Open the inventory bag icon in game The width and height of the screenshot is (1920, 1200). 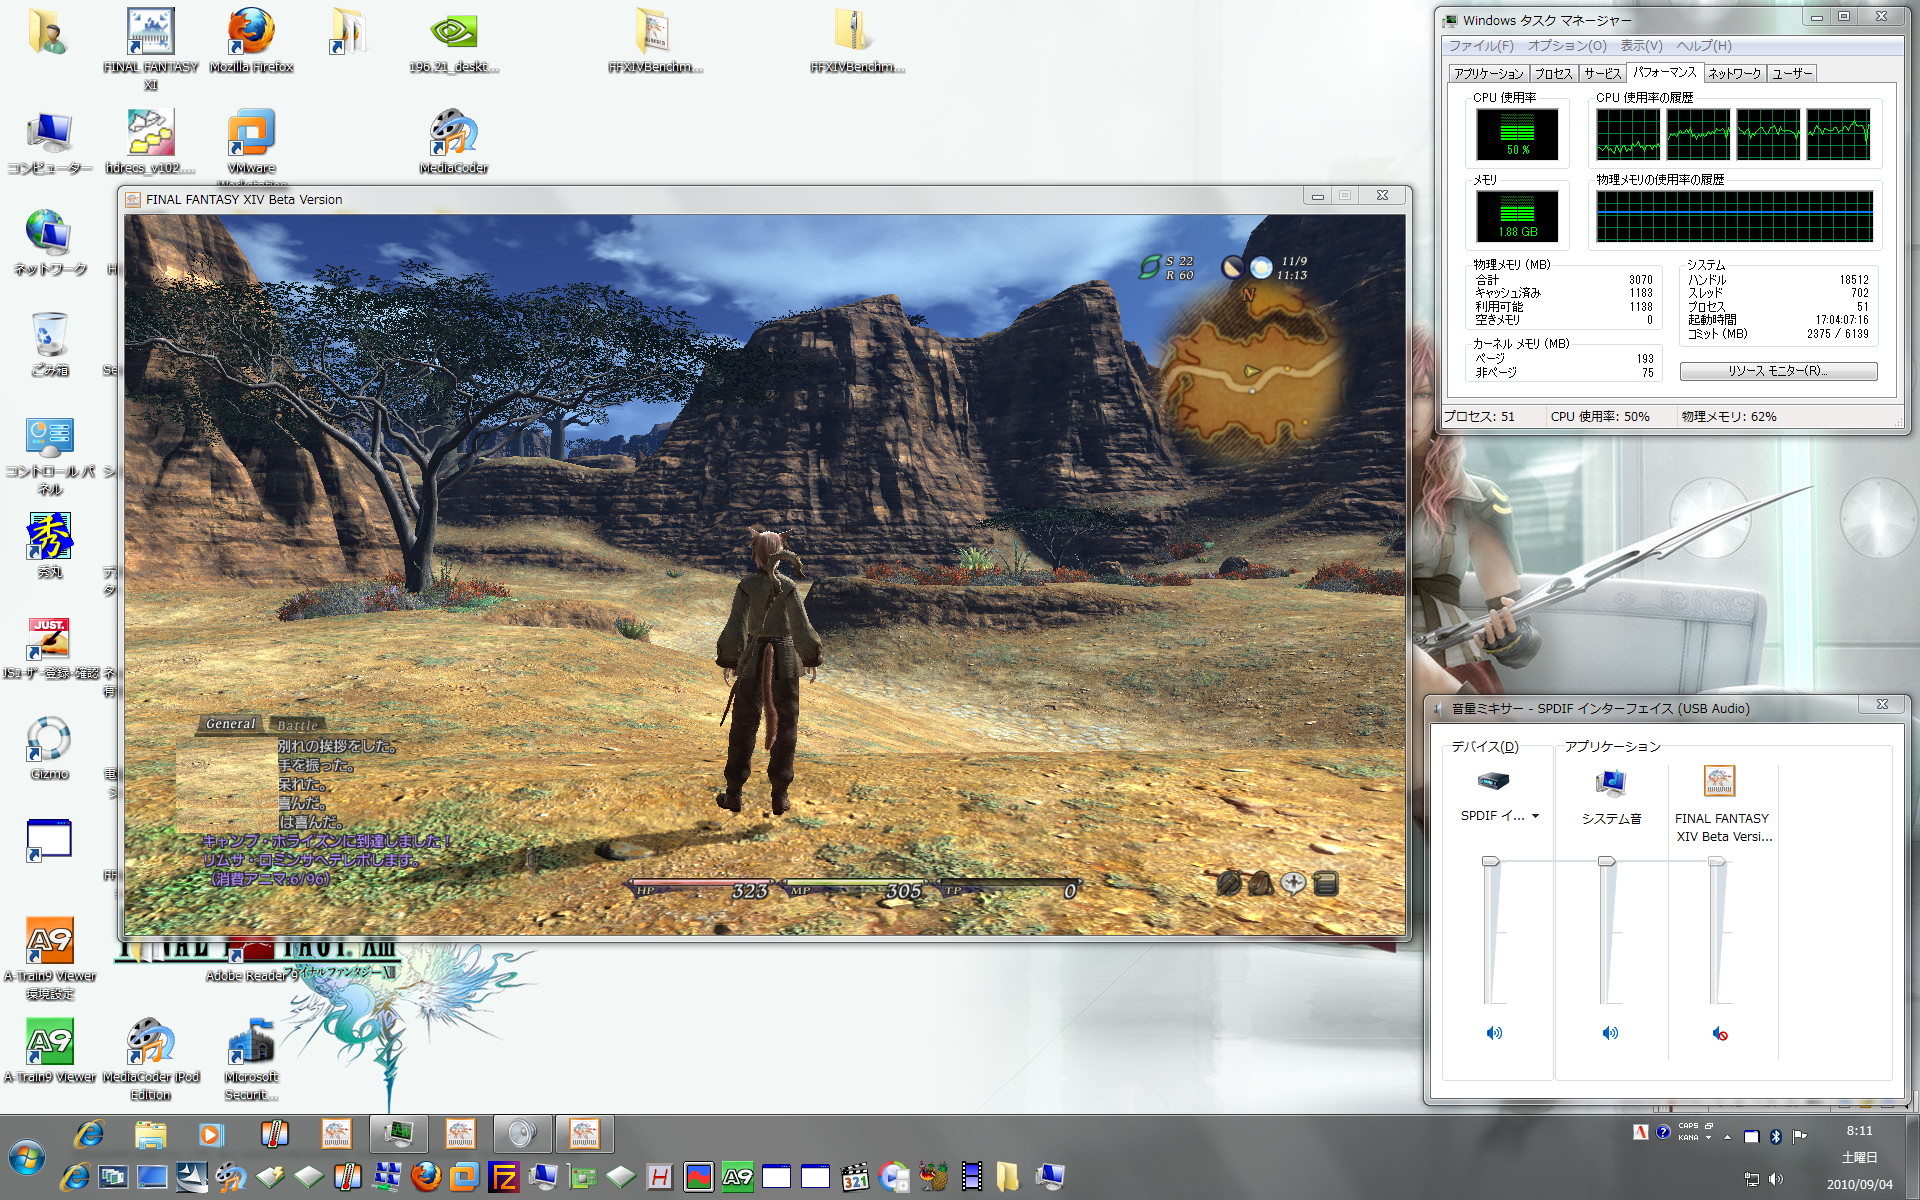point(1261,883)
